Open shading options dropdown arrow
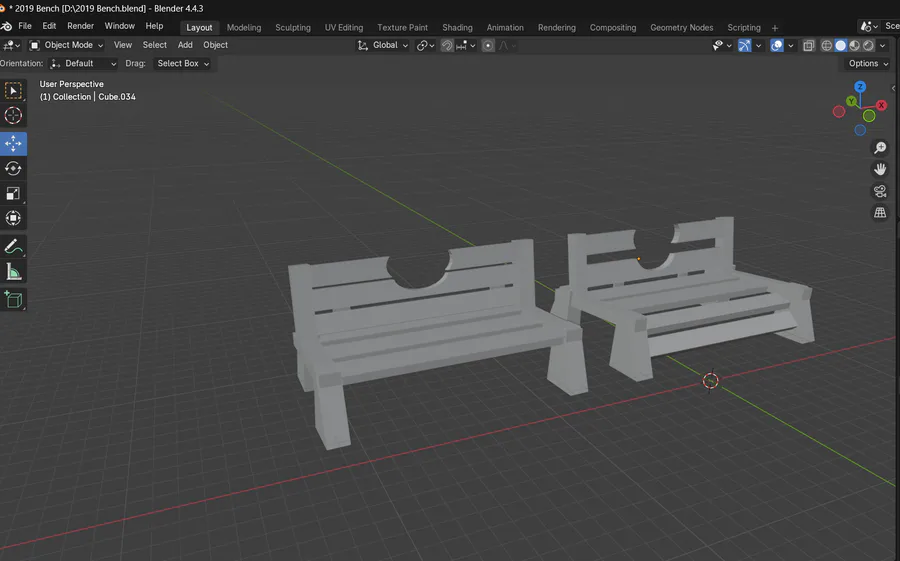This screenshot has width=900, height=561. 883,45
